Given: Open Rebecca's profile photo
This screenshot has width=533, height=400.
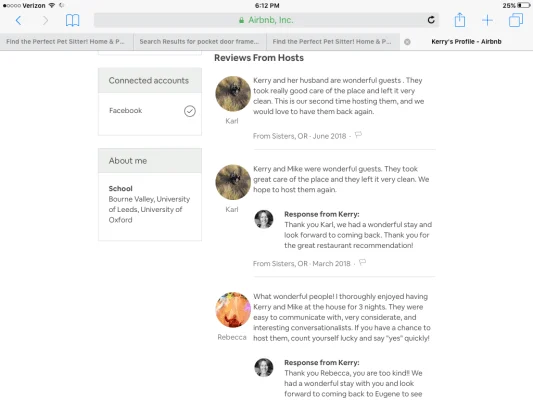Looking at the screenshot, I should (233, 310).
